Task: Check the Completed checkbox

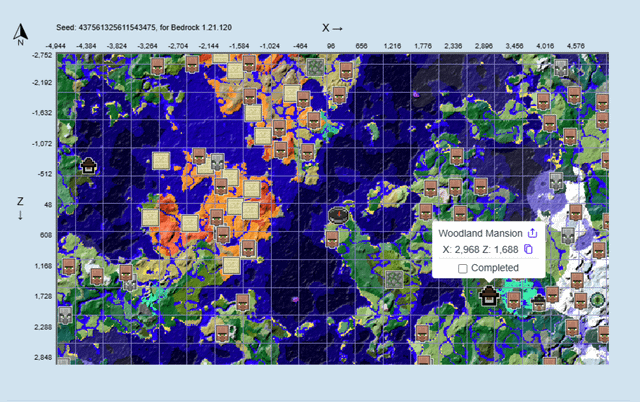Action: (462, 268)
